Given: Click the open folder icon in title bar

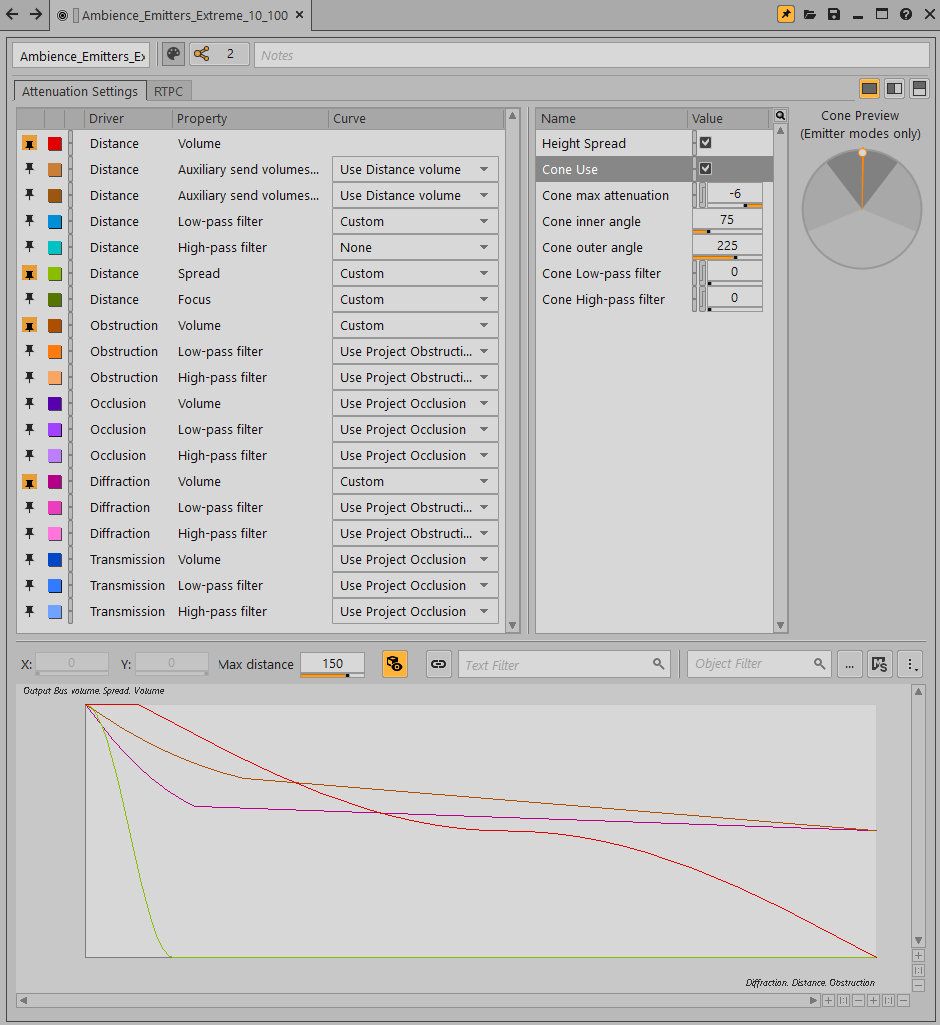Looking at the screenshot, I should click(810, 14).
